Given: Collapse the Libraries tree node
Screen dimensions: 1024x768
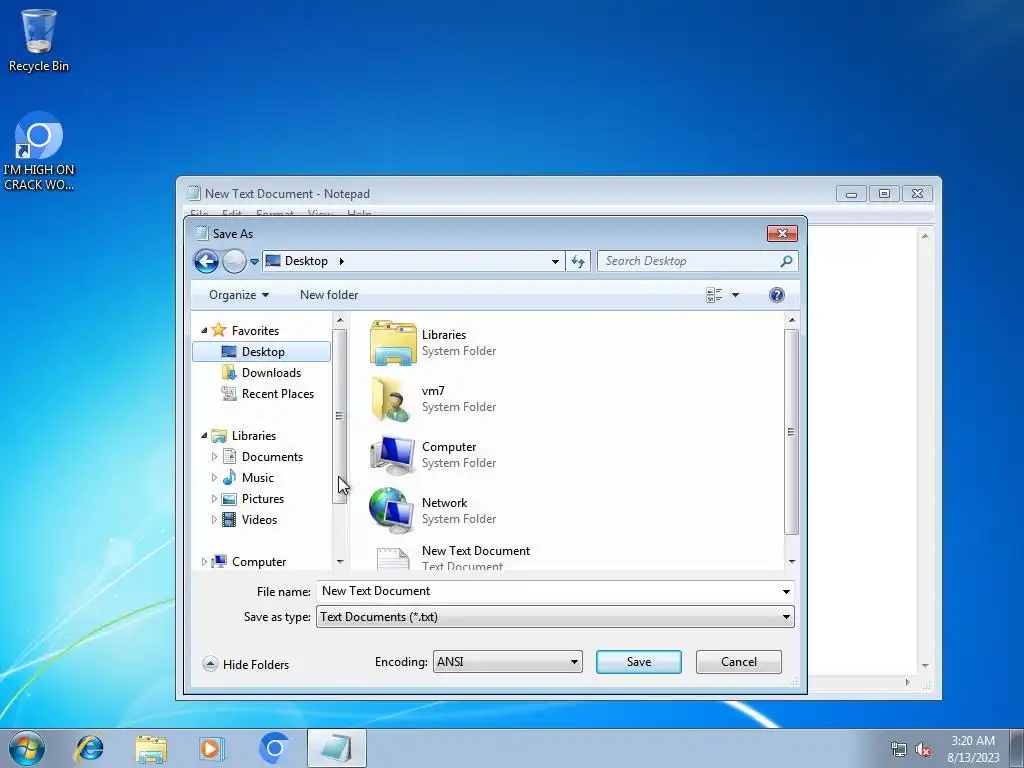Looking at the screenshot, I should point(204,435).
